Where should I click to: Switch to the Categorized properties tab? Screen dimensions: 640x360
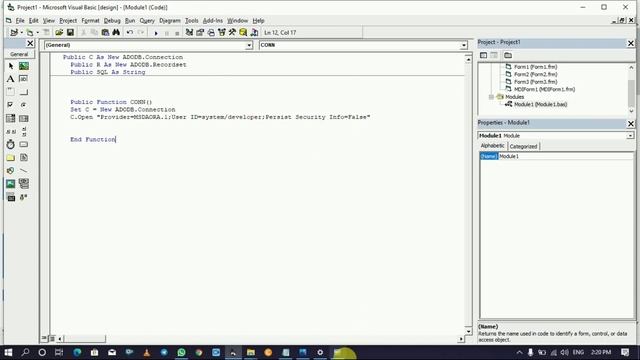point(523,146)
